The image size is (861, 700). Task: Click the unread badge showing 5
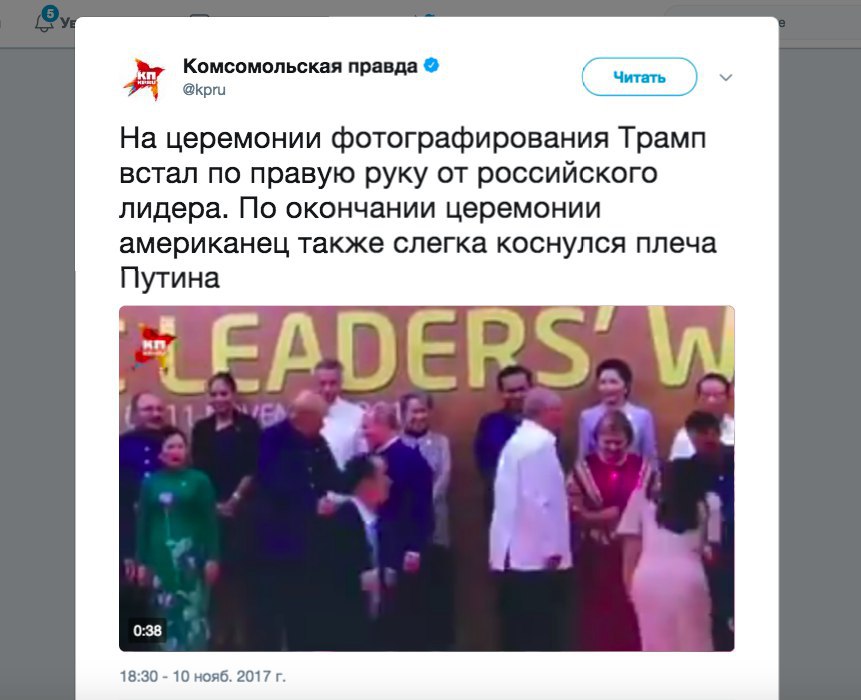pos(50,13)
